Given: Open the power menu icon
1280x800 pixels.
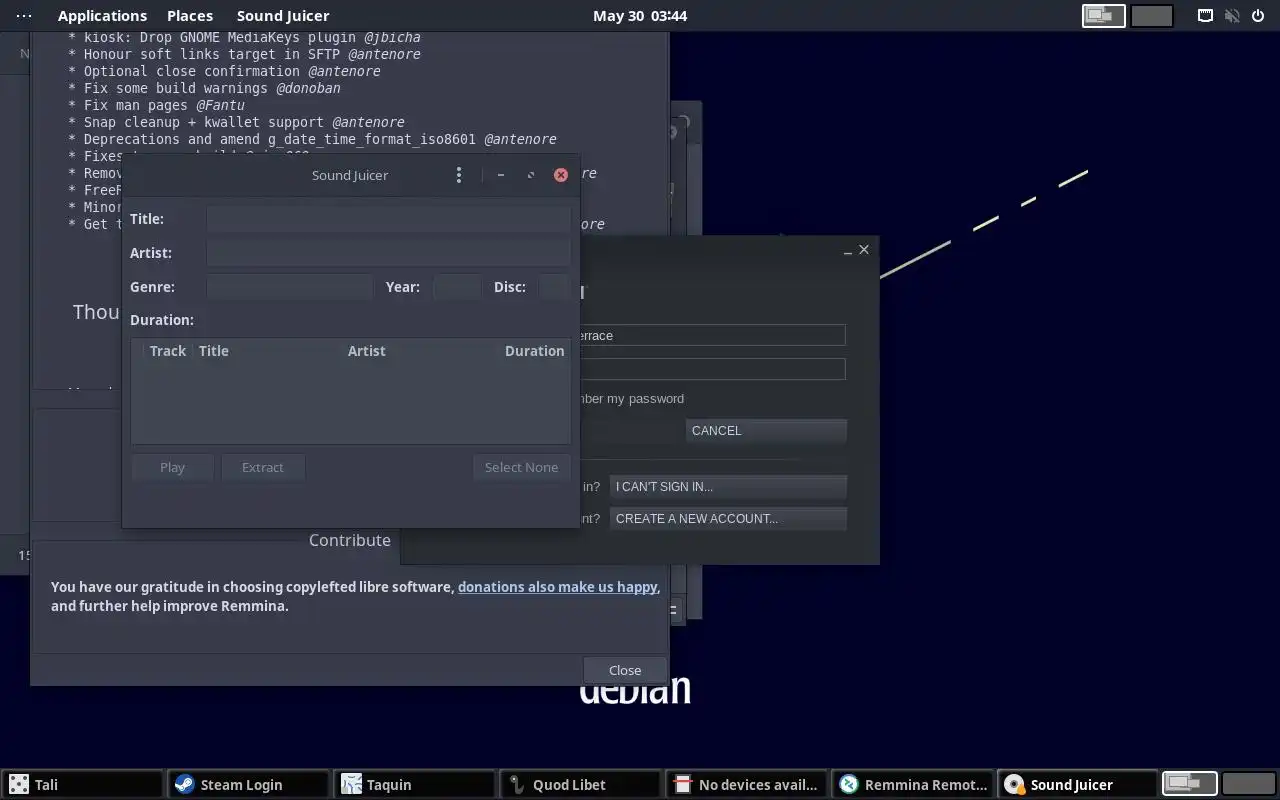Looking at the screenshot, I should [x=1258, y=15].
